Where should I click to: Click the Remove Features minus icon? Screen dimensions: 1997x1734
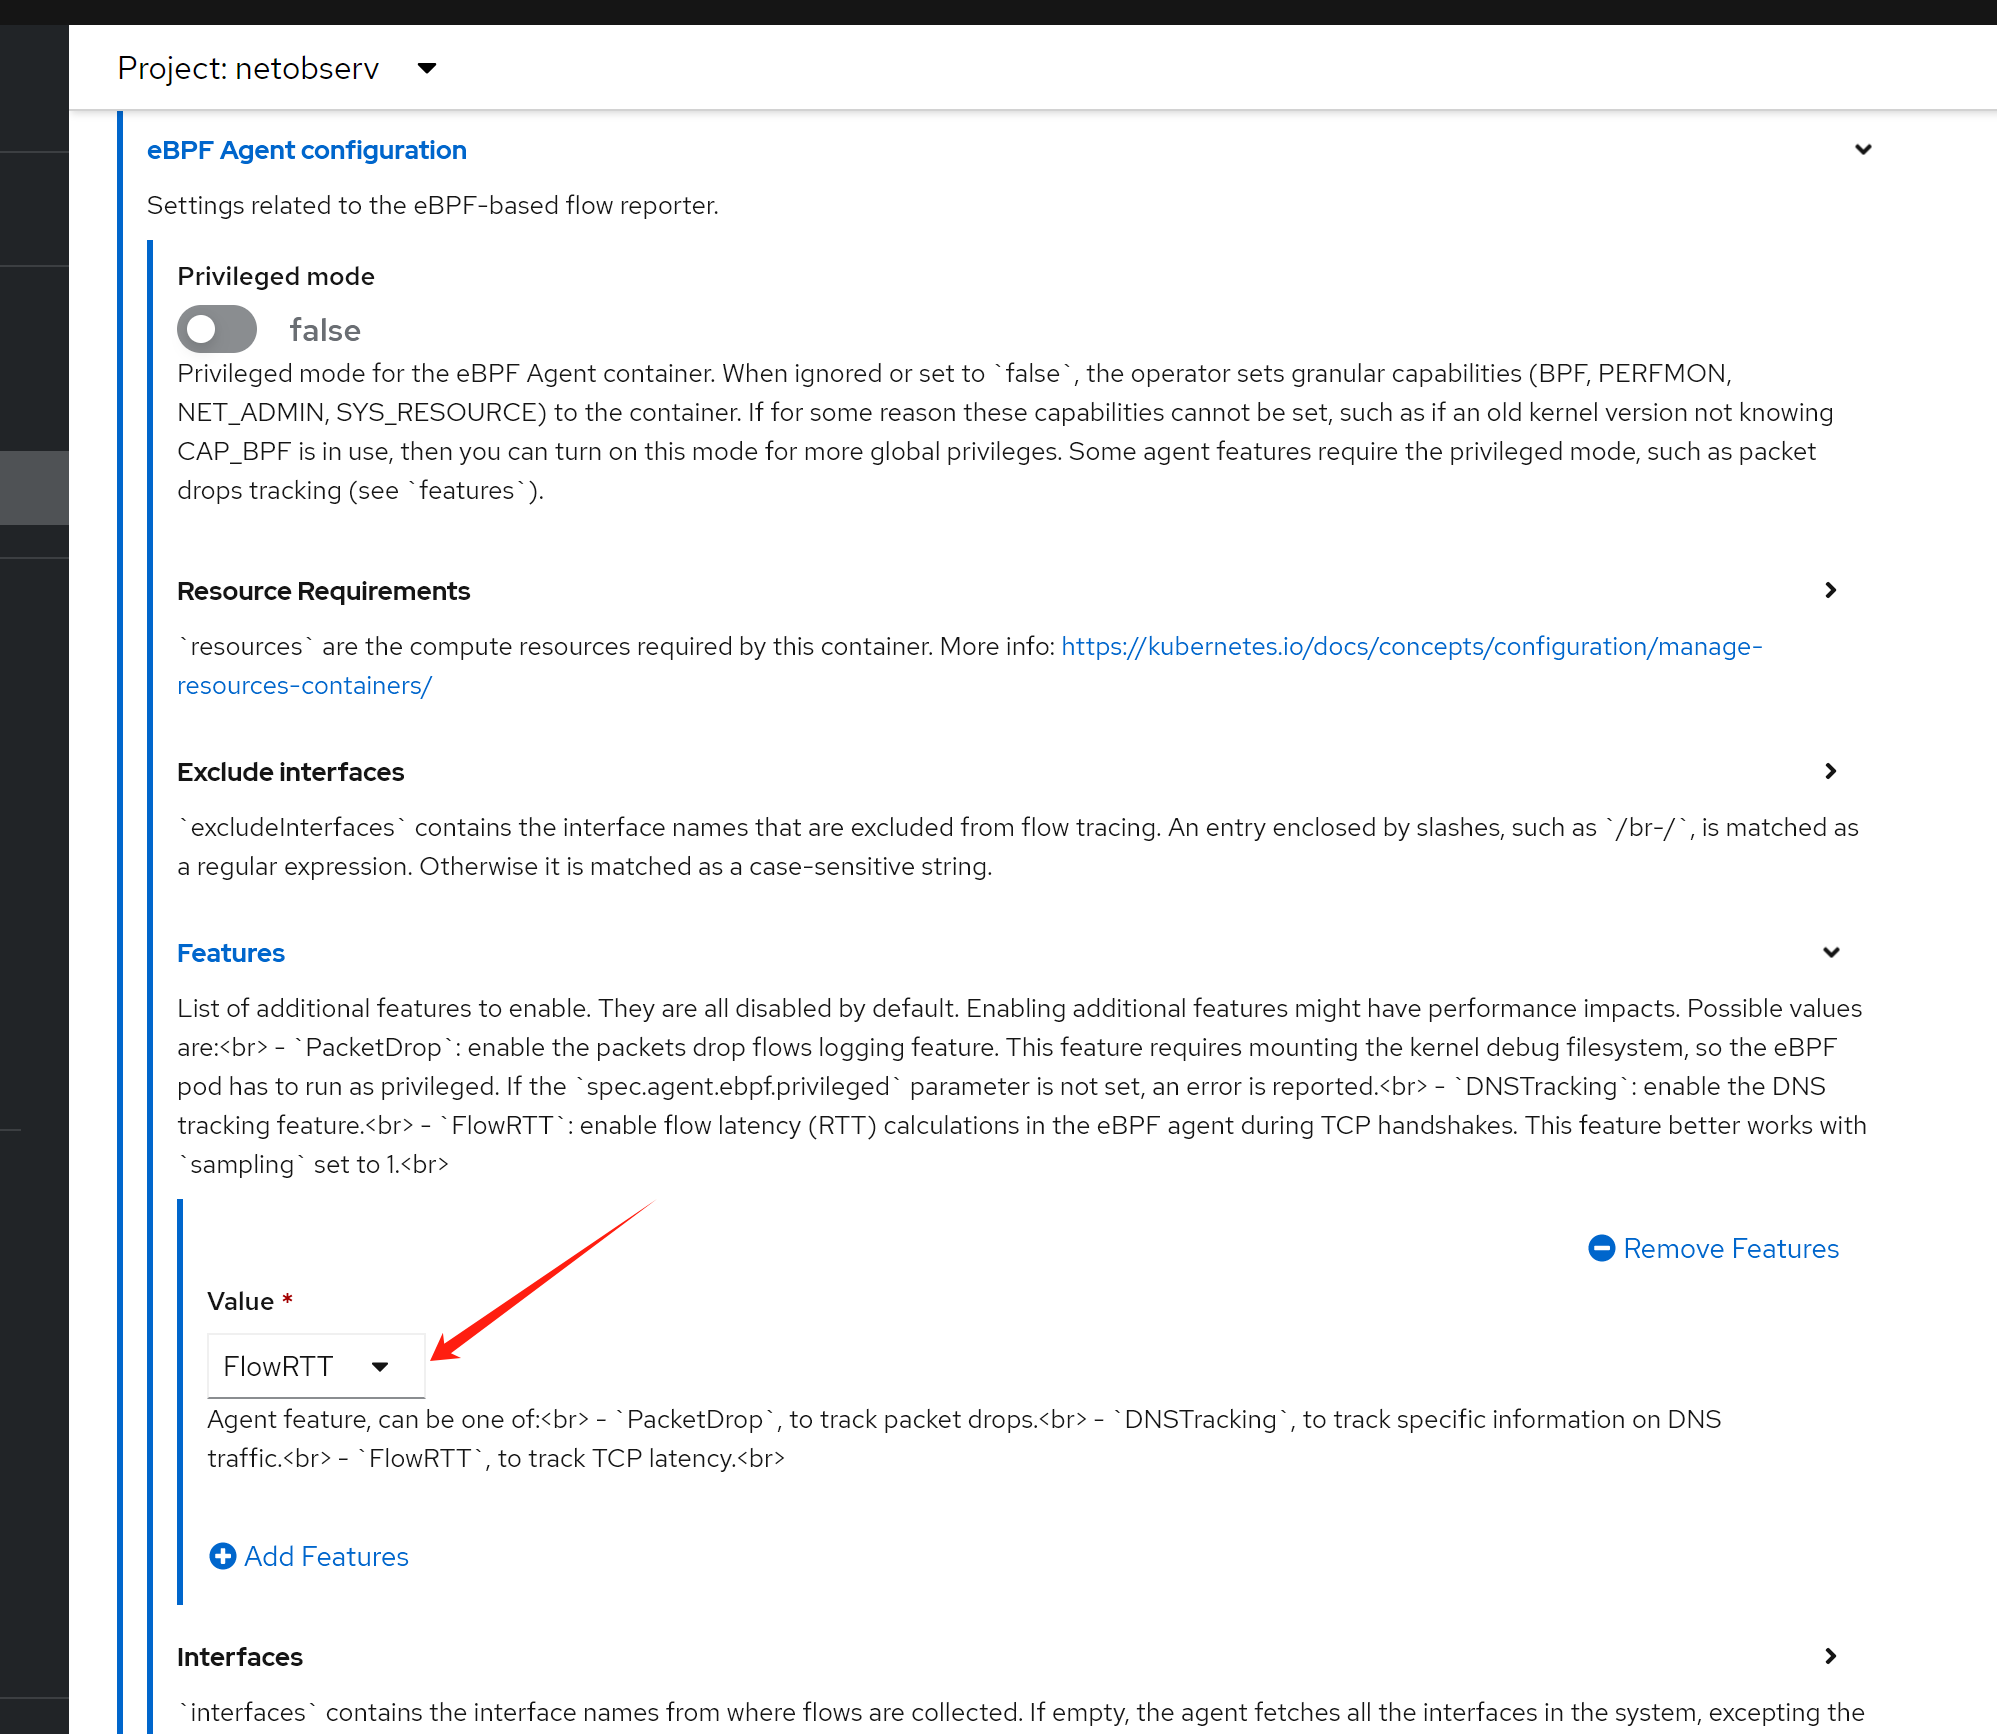point(1601,1248)
